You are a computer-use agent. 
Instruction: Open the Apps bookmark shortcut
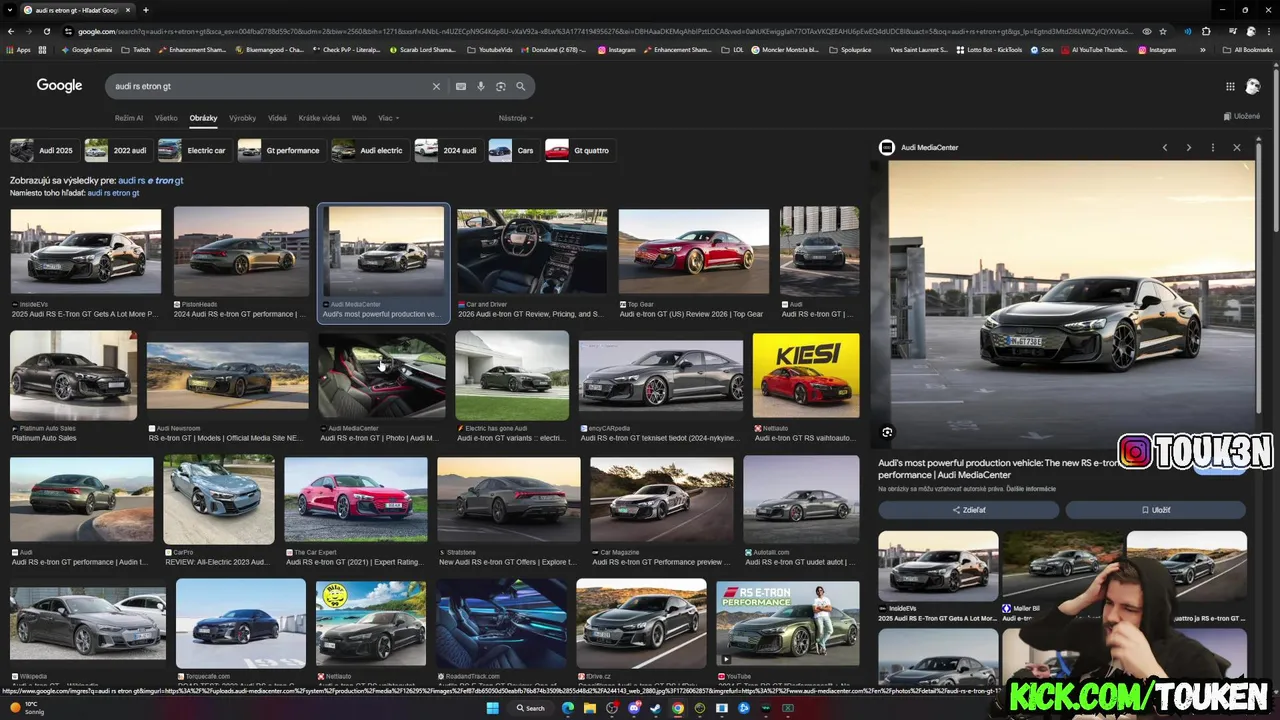(x=19, y=49)
